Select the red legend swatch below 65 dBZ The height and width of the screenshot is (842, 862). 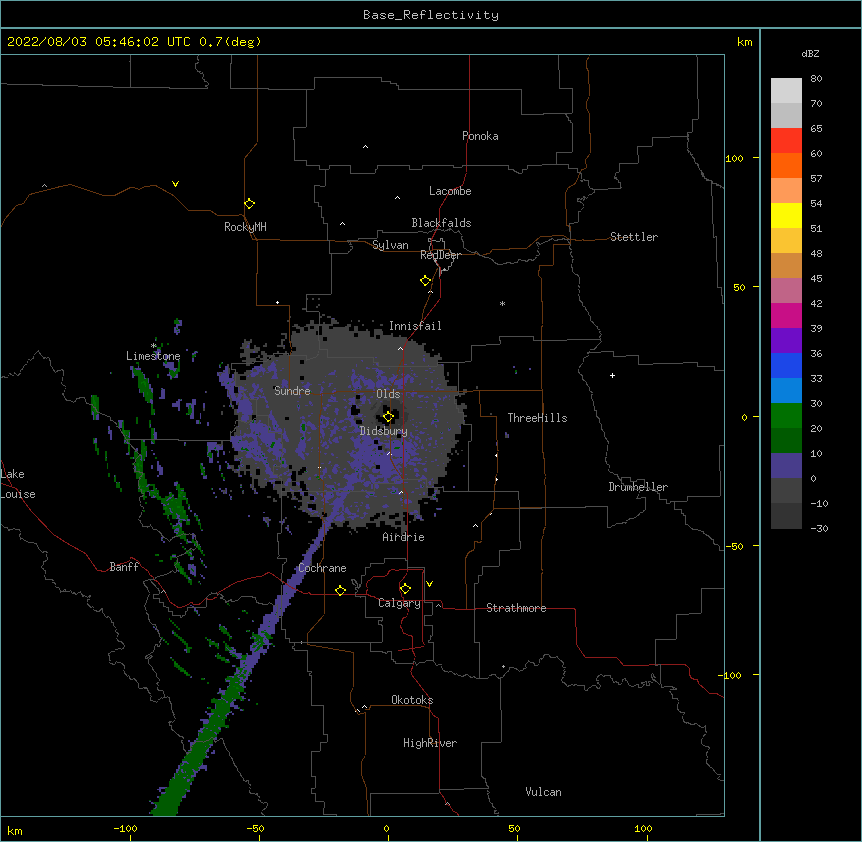786,140
